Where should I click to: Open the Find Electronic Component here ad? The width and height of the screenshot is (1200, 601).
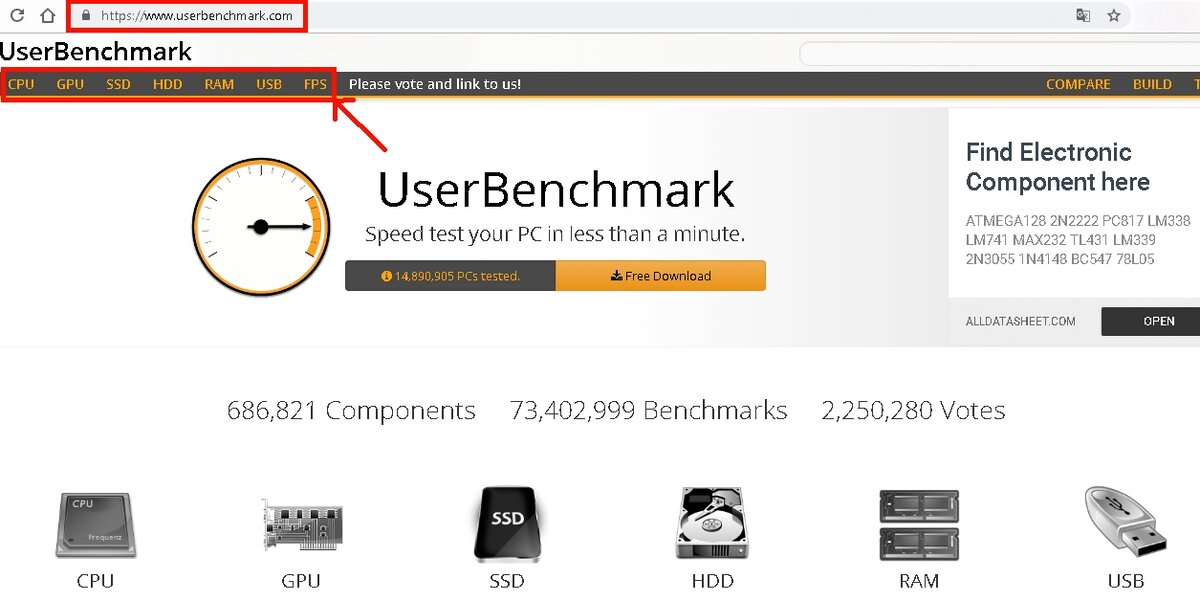pos(1058,167)
